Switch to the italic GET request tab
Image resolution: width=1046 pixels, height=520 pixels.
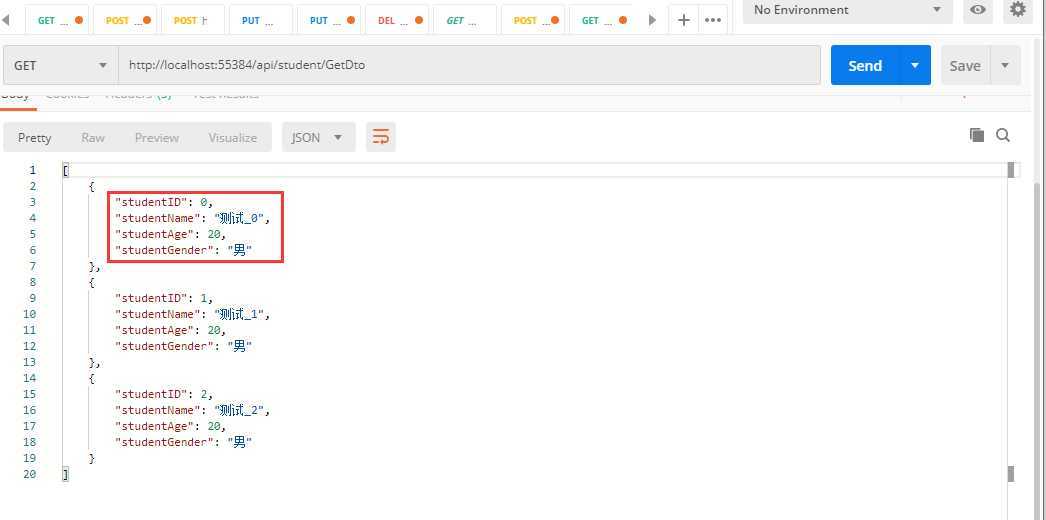pyautogui.click(x=464, y=20)
